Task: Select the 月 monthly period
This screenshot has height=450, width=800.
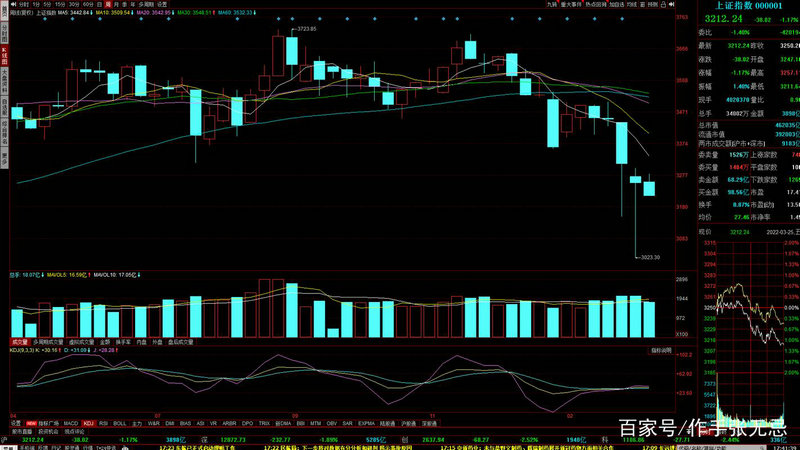Action: [125, 4]
